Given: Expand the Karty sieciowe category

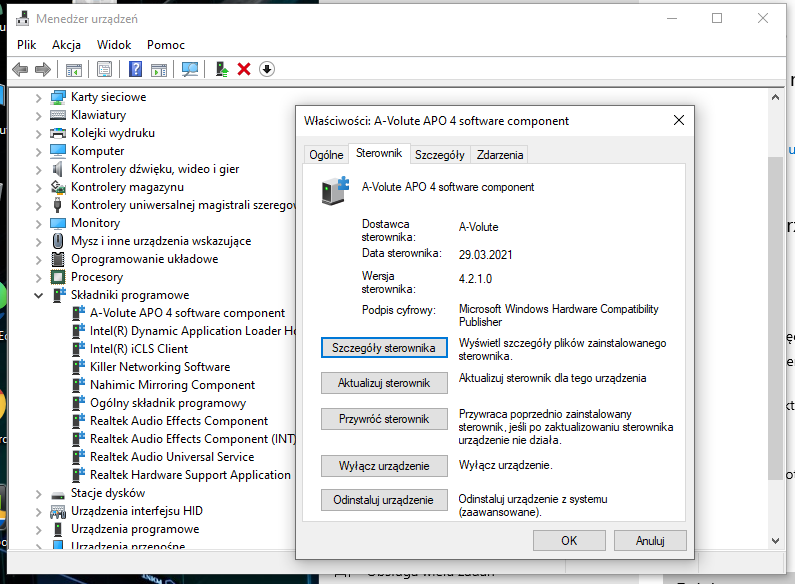Looking at the screenshot, I should [x=39, y=98].
